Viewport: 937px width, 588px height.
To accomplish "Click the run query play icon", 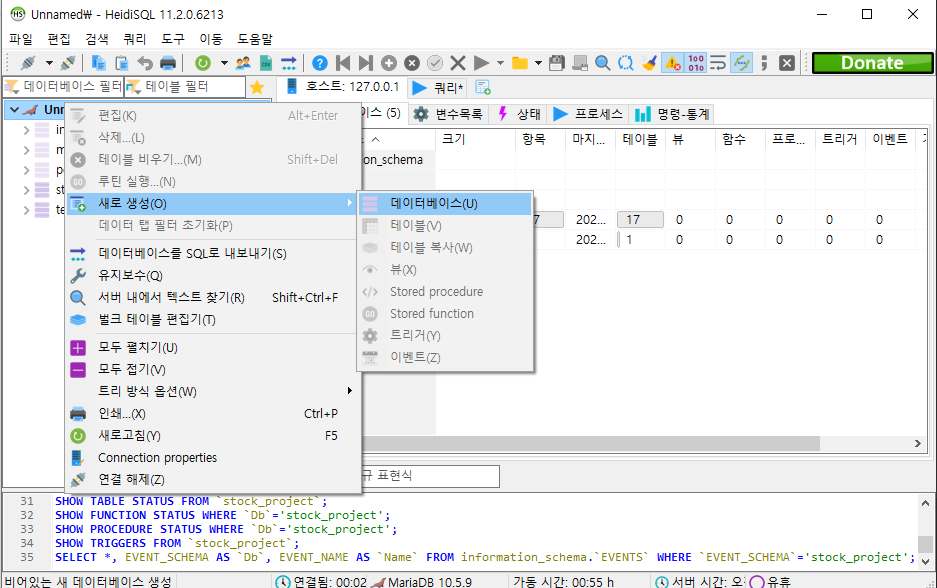I will pos(481,63).
